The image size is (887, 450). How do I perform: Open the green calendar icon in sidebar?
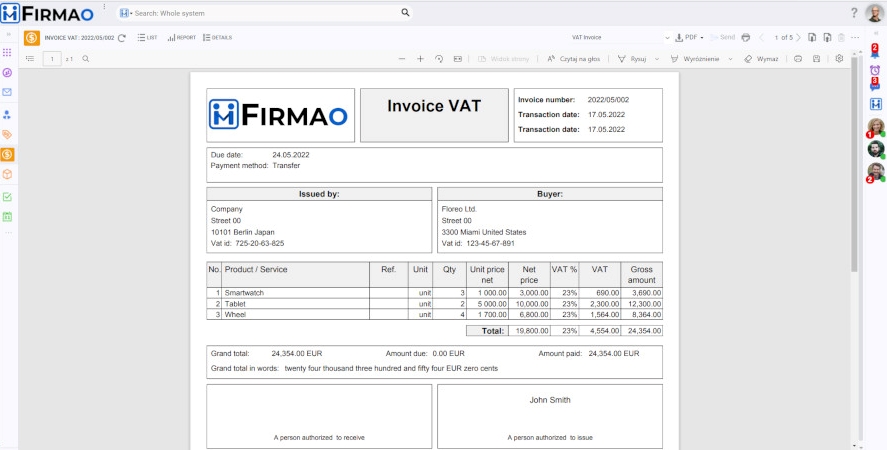[7, 216]
